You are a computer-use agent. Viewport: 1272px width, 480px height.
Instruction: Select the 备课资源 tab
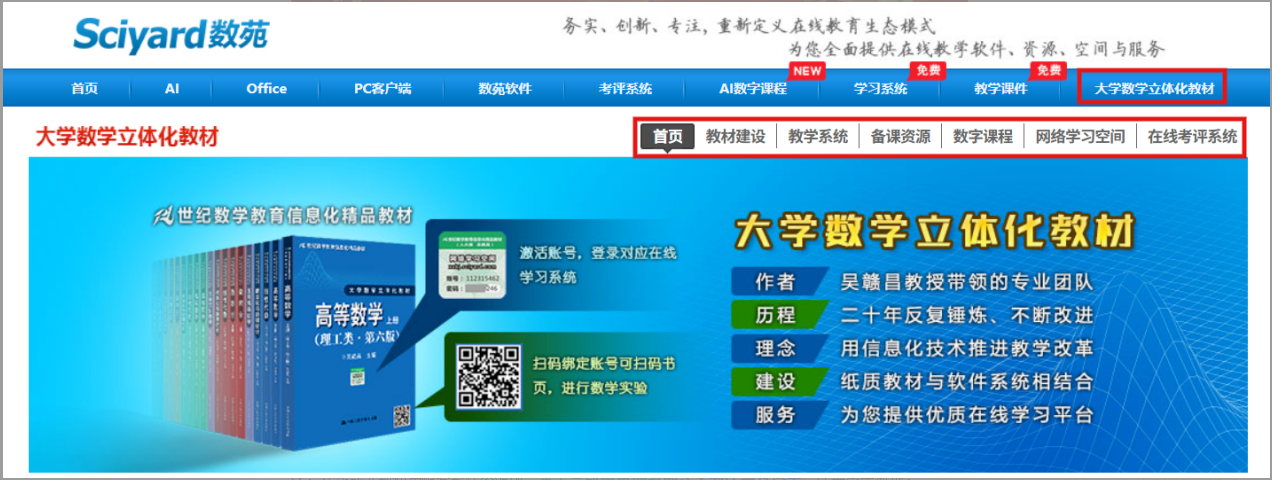coord(900,137)
